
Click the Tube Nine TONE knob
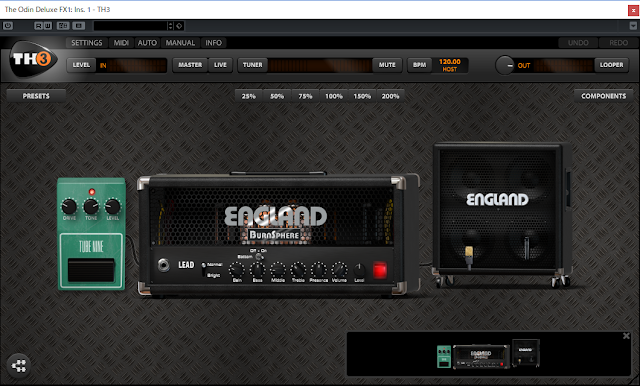(91, 206)
